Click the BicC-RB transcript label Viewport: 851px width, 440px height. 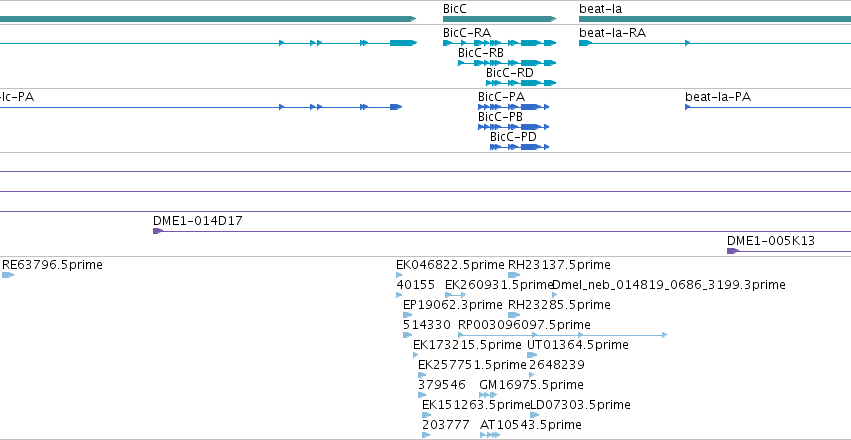480,53
